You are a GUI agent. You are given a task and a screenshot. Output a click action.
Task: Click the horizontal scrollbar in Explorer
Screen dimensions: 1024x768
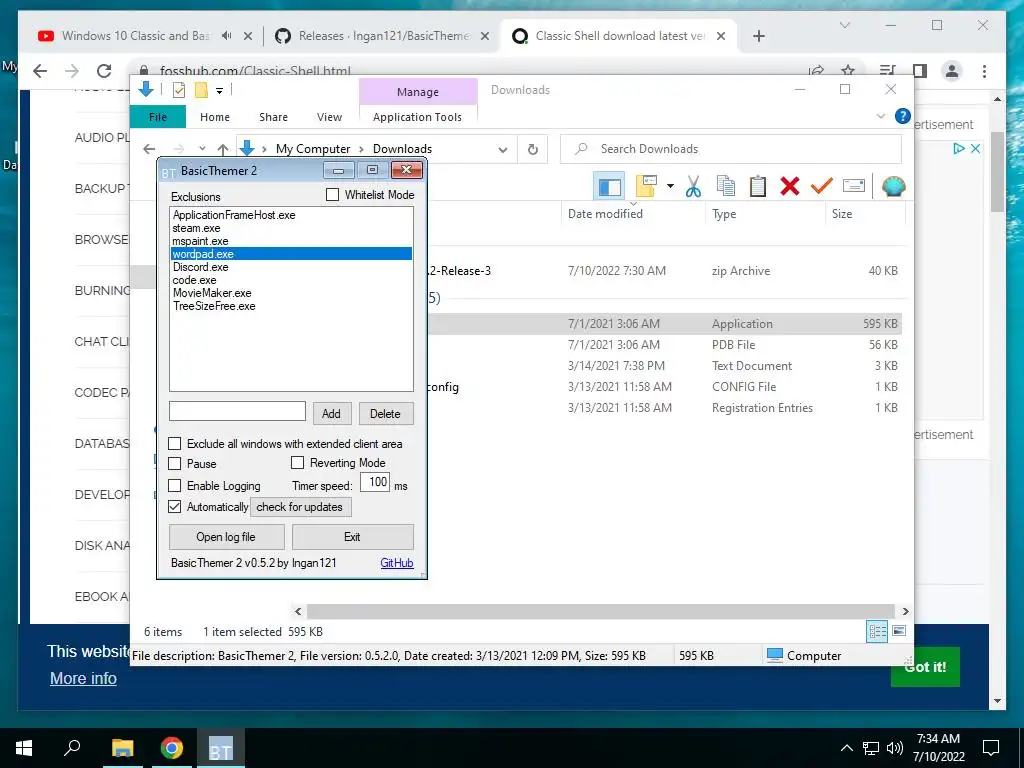coord(600,611)
